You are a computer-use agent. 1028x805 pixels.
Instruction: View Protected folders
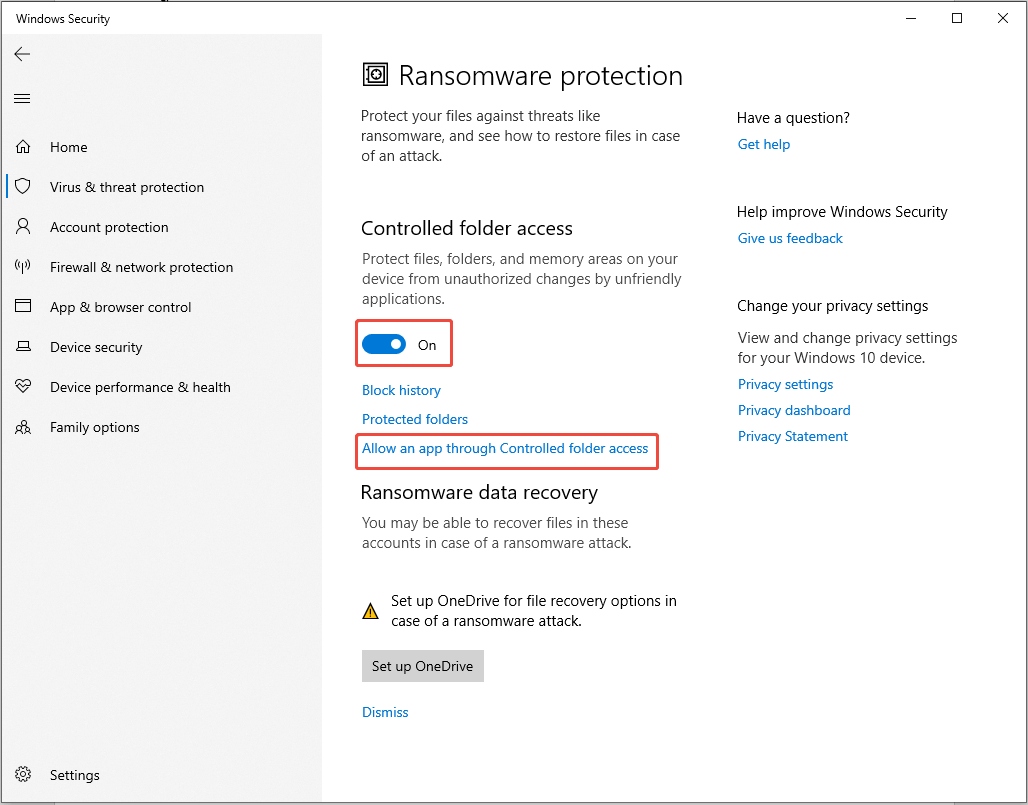click(414, 419)
